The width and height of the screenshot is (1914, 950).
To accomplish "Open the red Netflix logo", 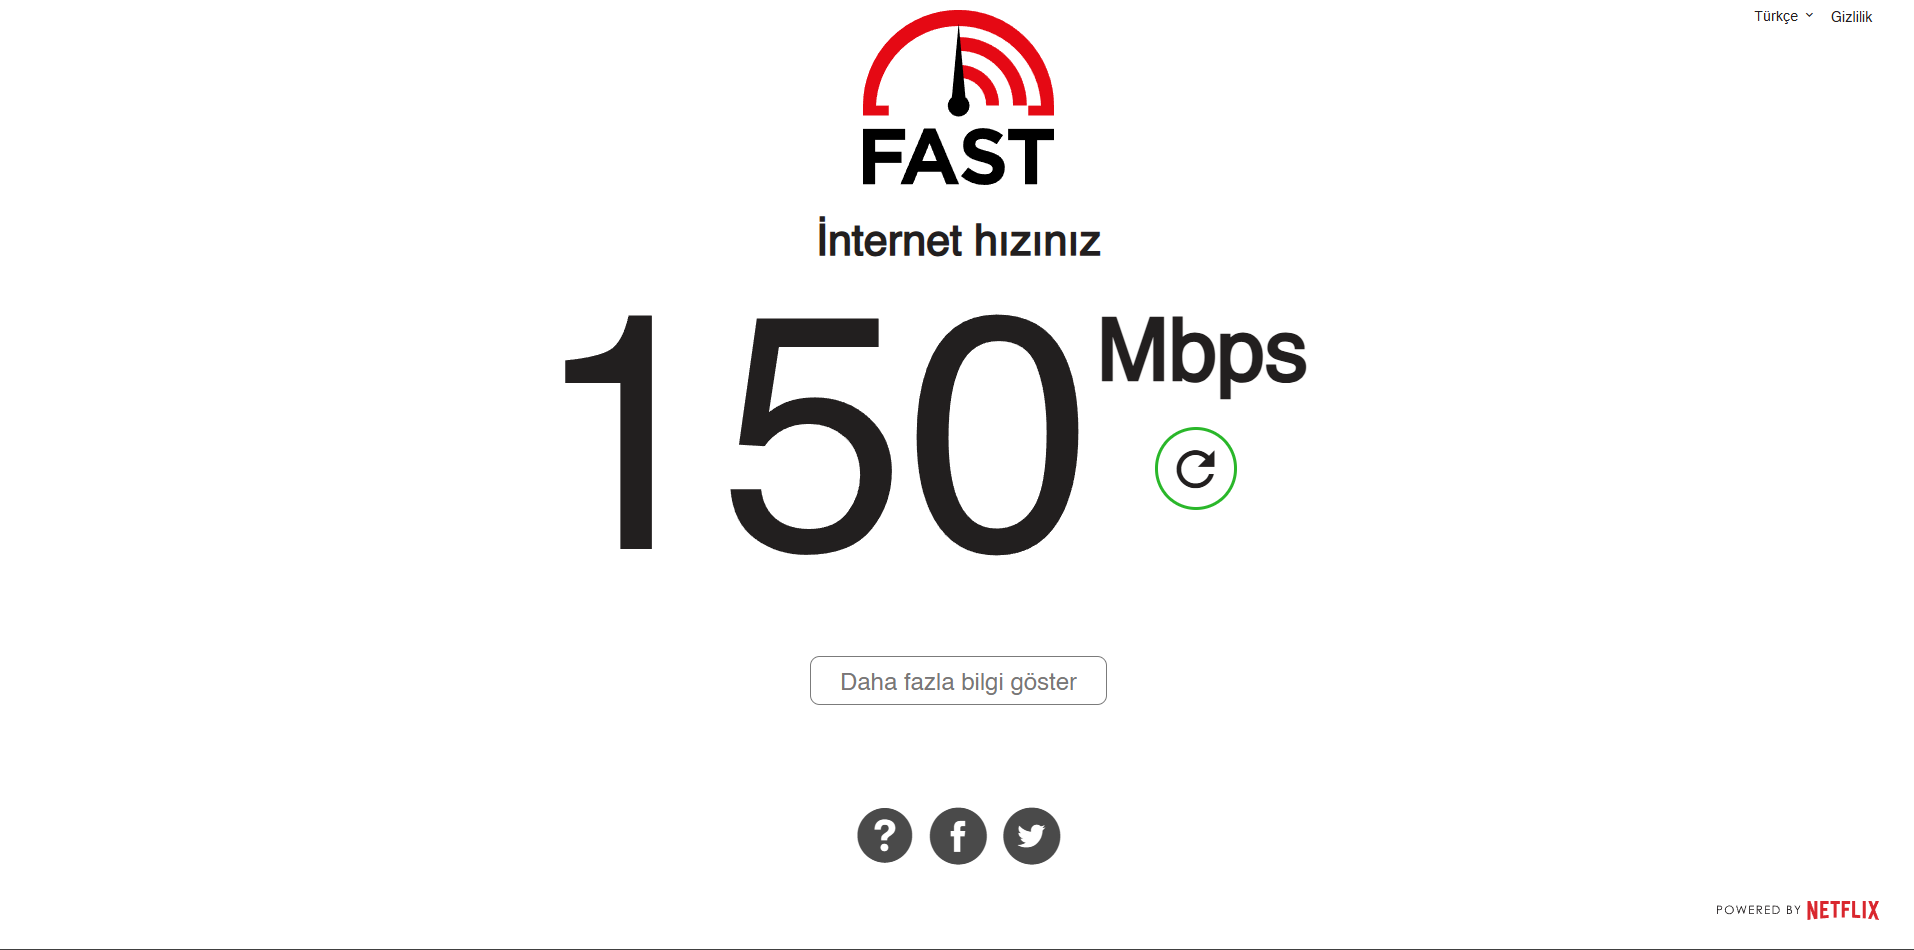I will click(x=1843, y=910).
